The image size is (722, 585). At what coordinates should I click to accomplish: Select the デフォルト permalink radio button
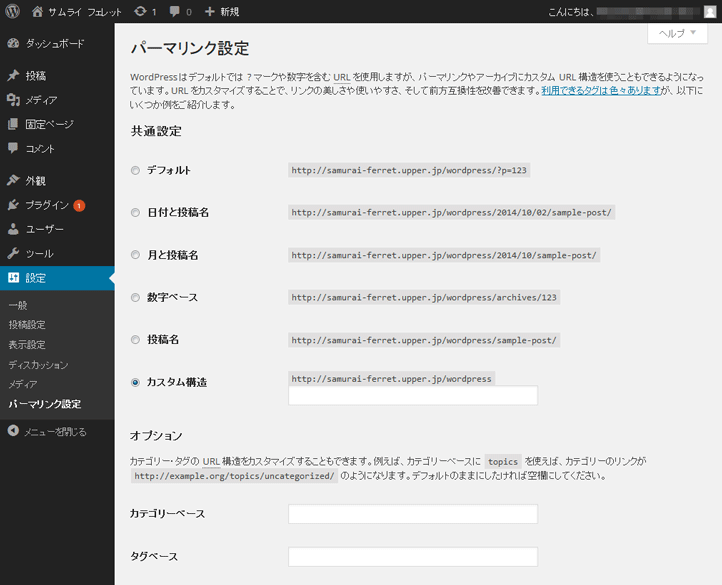coord(136,170)
